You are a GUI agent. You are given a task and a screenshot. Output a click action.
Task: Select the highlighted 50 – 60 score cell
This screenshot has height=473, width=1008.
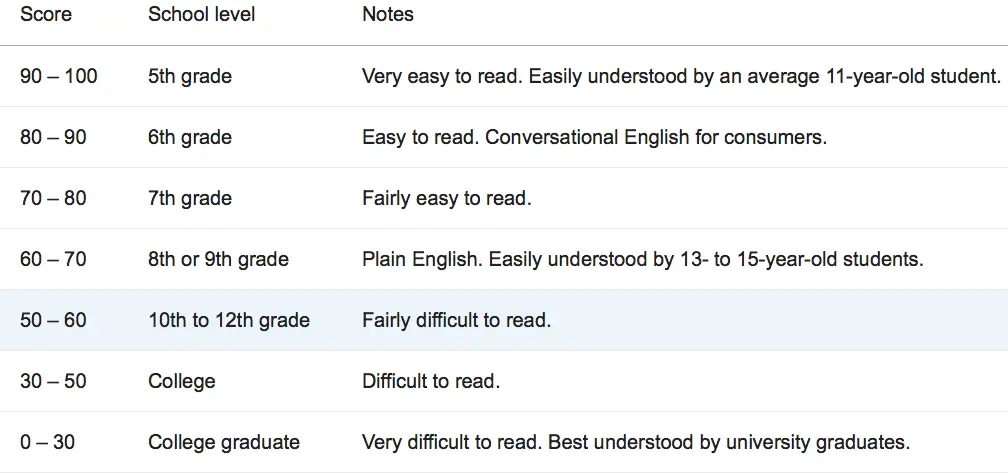[x=53, y=320]
